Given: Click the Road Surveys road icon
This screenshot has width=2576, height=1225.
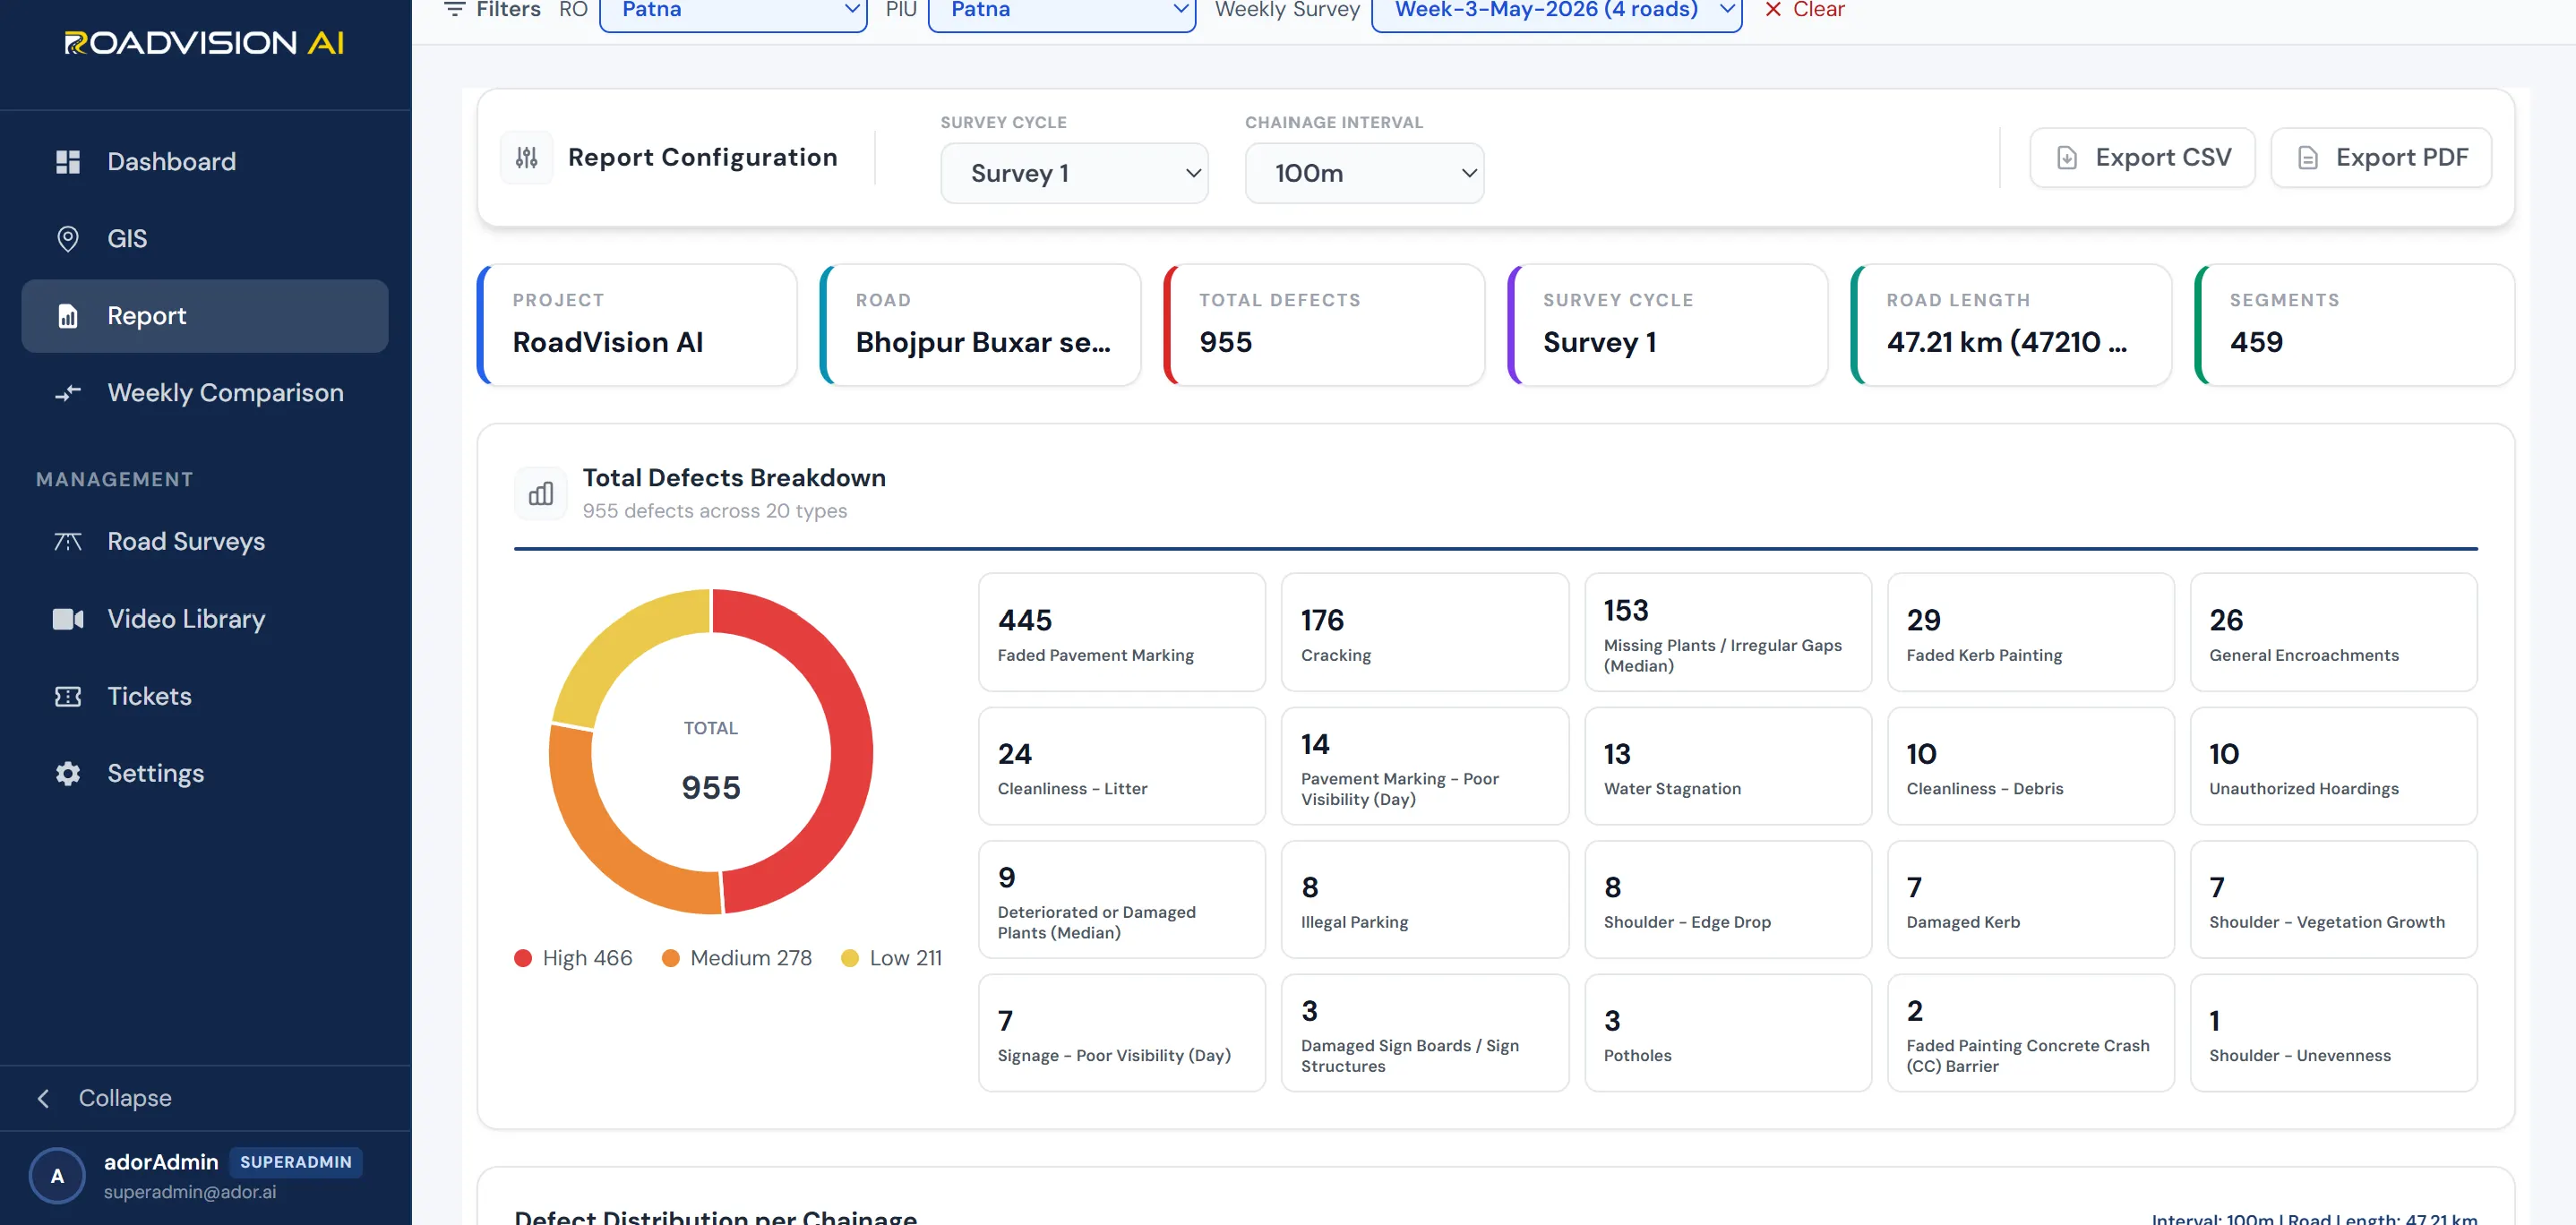Looking at the screenshot, I should click(68, 541).
